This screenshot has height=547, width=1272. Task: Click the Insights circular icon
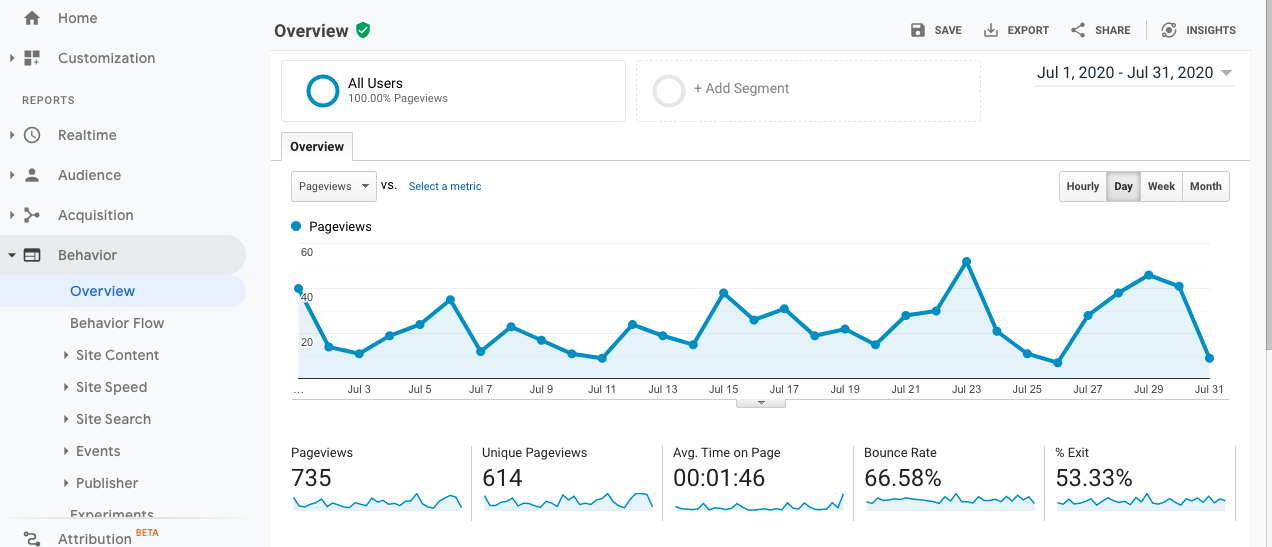1169,30
